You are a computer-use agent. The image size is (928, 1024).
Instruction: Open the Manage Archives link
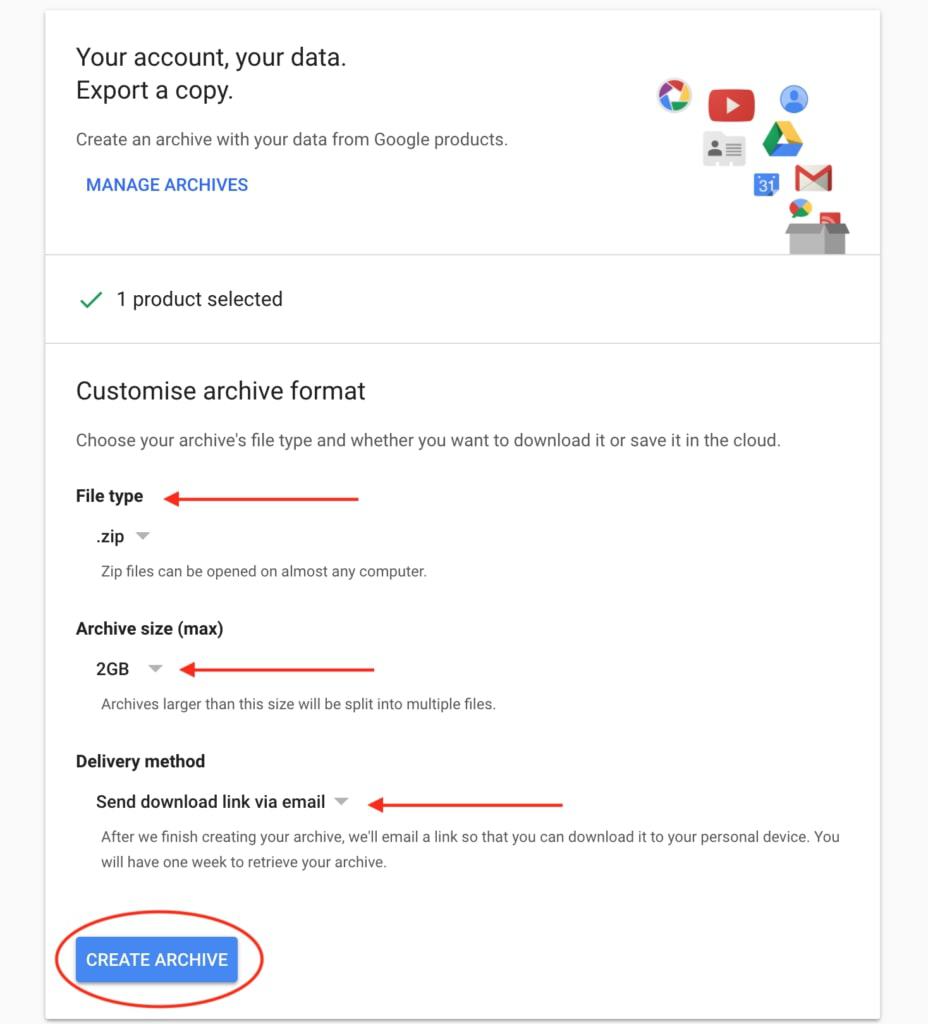click(x=167, y=185)
